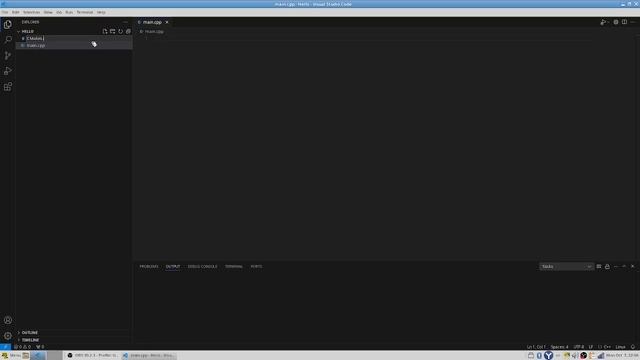
Task: Open the PORTS panel tab
Action: (x=256, y=267)
